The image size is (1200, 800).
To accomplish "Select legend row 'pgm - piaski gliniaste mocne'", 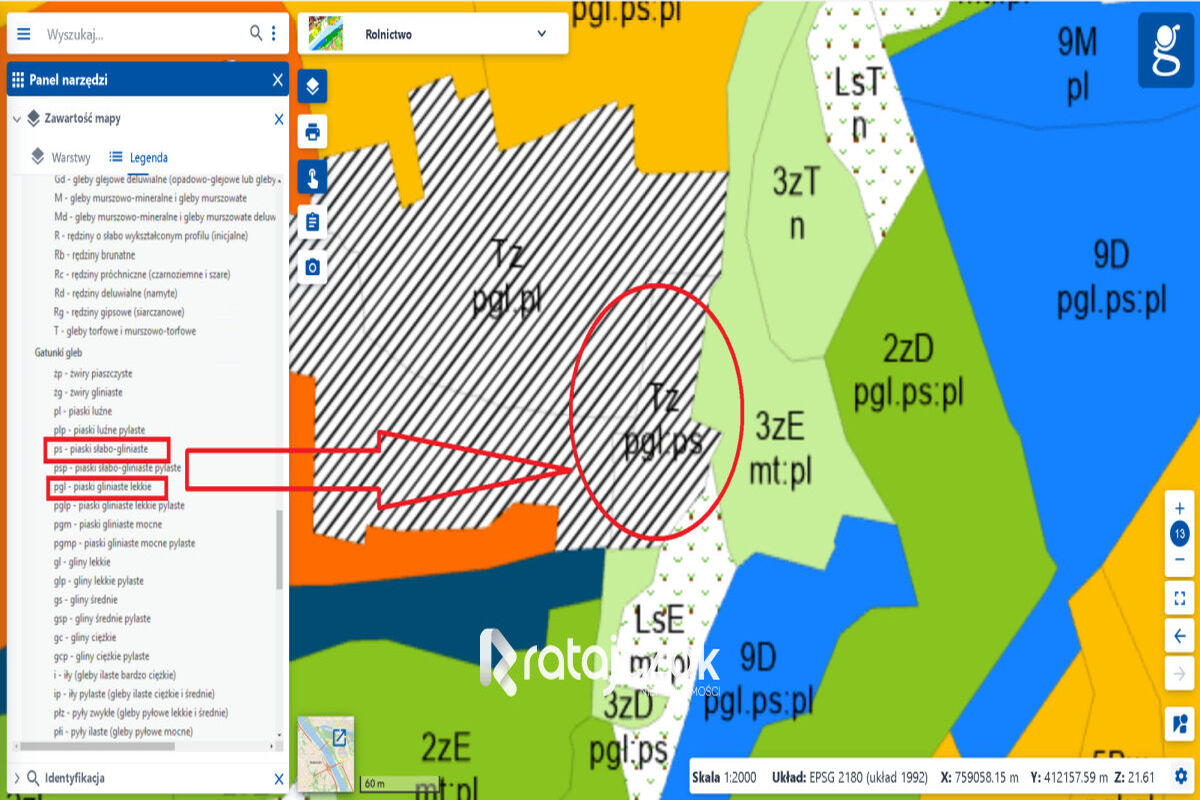I will [110, 524].
